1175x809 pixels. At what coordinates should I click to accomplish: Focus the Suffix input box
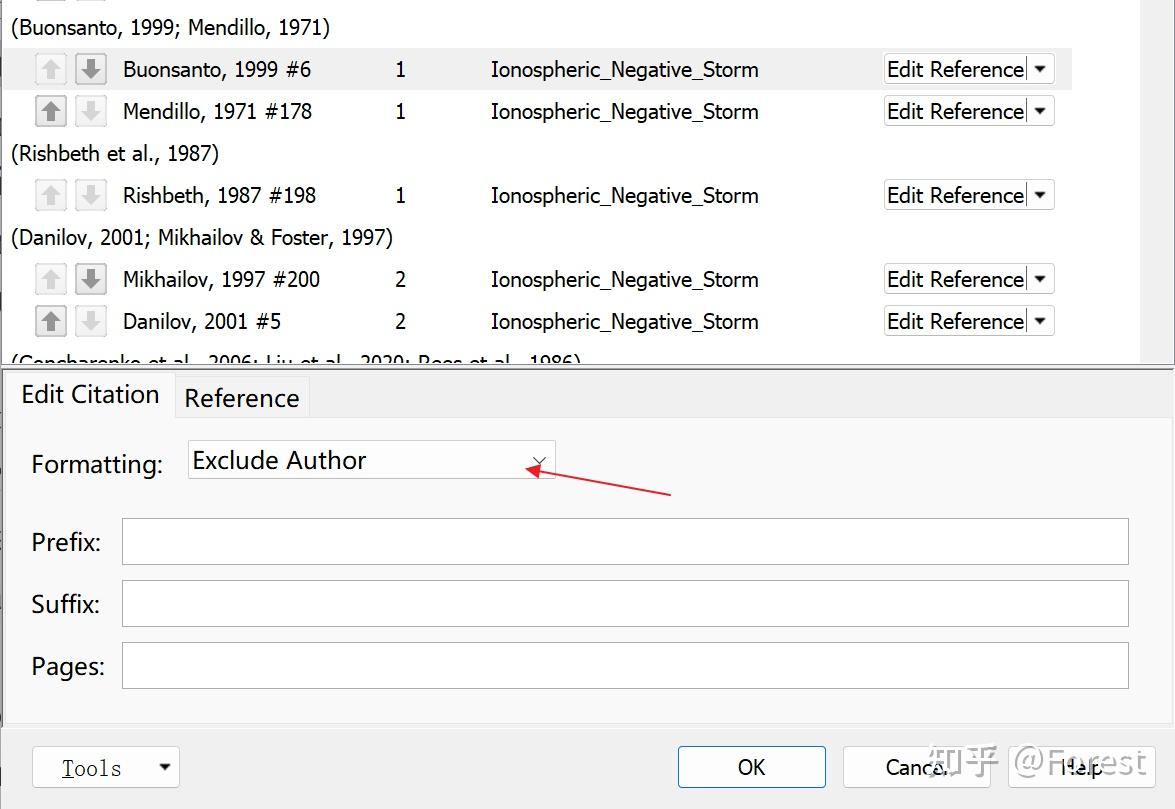tap(625, 604)
